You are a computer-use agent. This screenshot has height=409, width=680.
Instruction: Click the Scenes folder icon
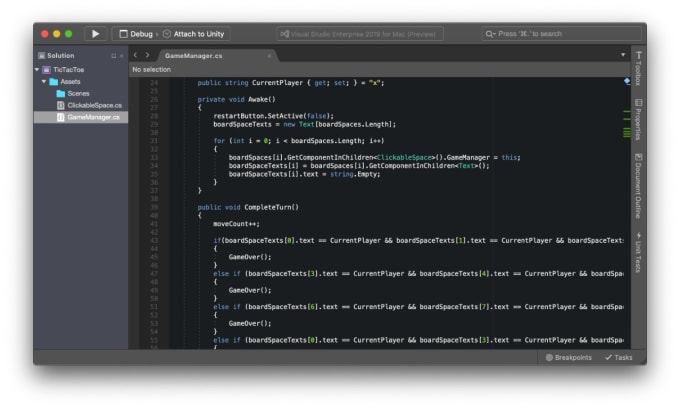[x=61, y=93]
